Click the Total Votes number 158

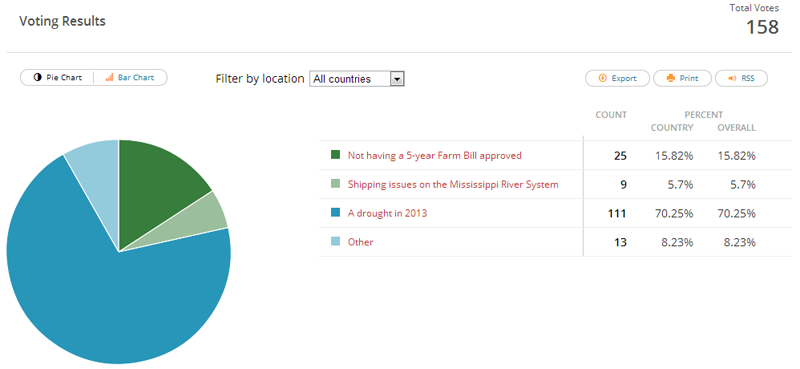tap(763, 27)
